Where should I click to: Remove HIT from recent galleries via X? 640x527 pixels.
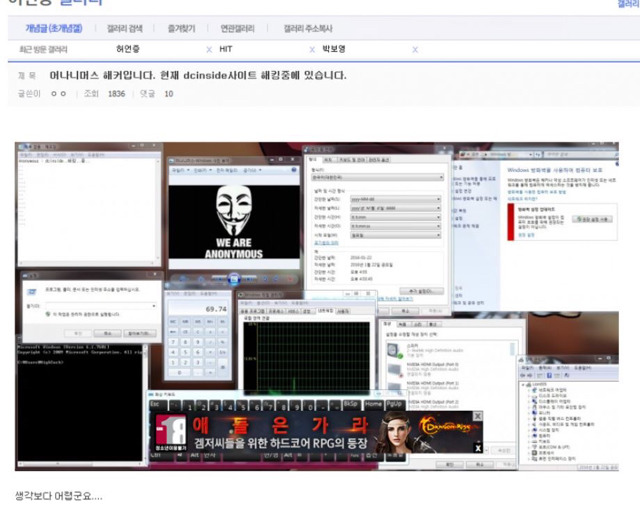coord(312,50)
